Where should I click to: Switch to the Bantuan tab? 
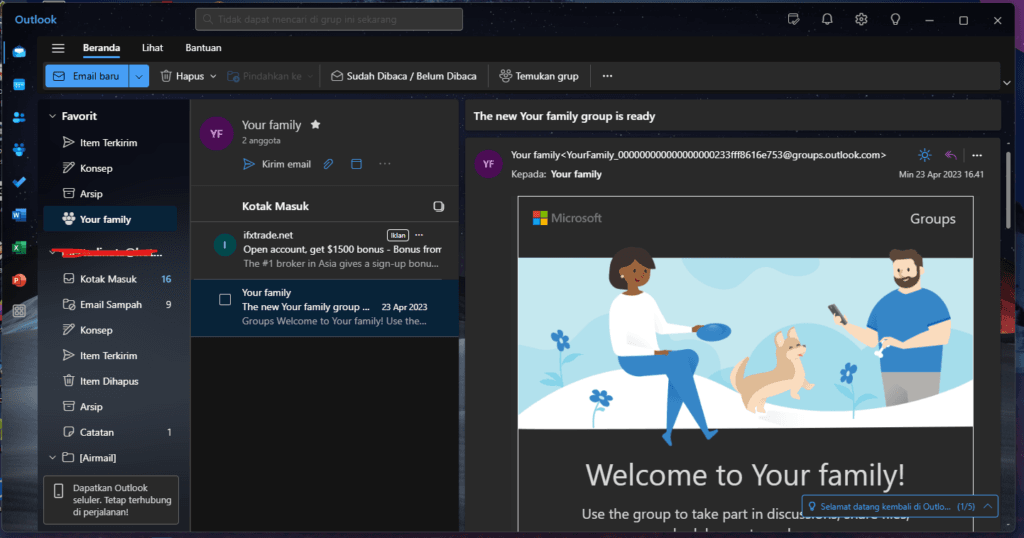click(203, 48)
